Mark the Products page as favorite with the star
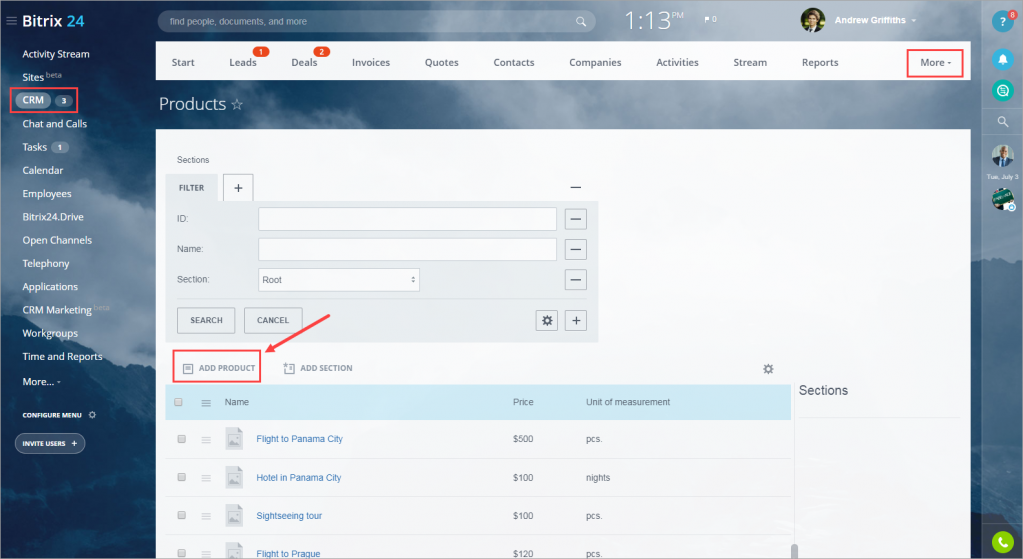The height and width of the screenshot is (559, 1023). 237,104
